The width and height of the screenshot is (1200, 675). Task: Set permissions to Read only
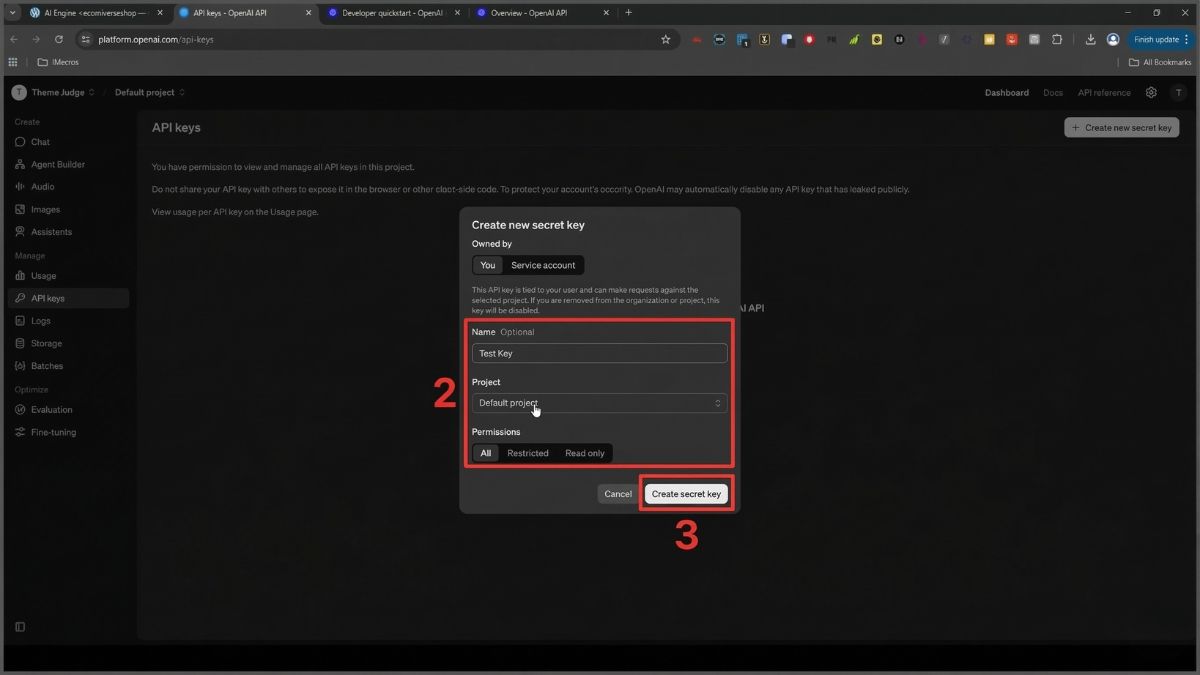[x=584, y=453]
